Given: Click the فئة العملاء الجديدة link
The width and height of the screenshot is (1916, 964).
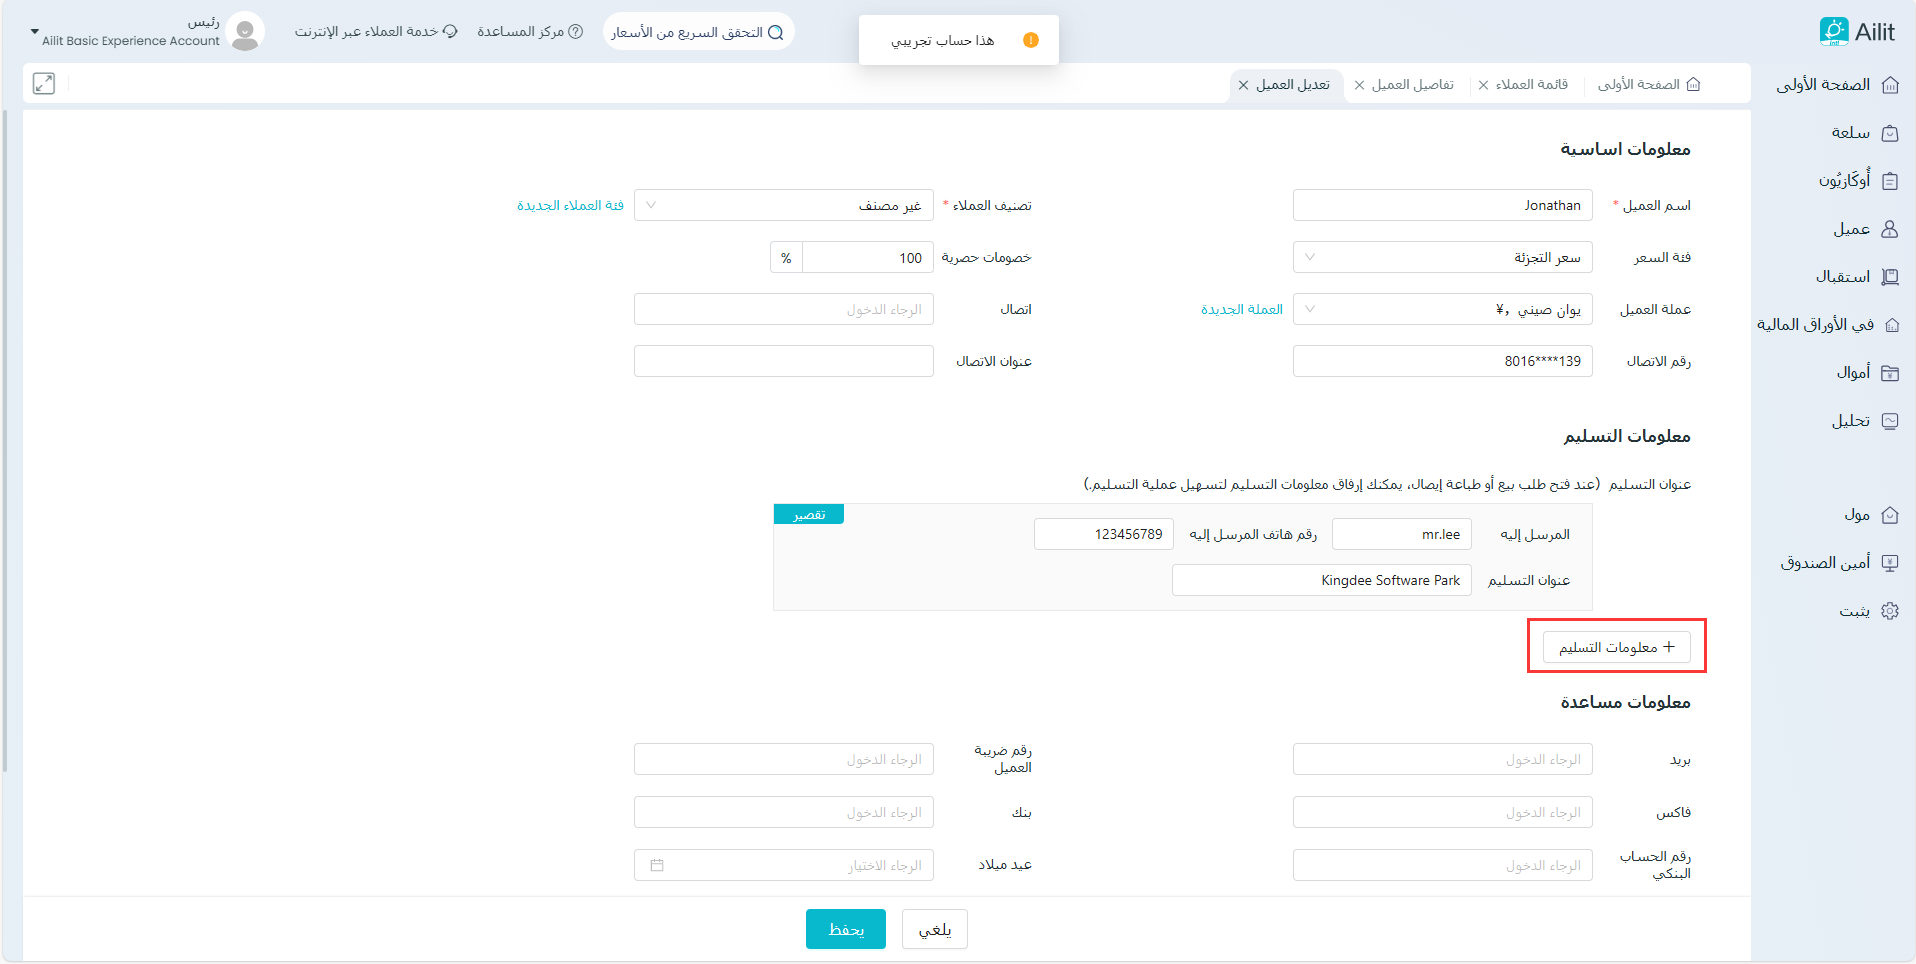Looking at the screenshot, I should click(570, 205).
